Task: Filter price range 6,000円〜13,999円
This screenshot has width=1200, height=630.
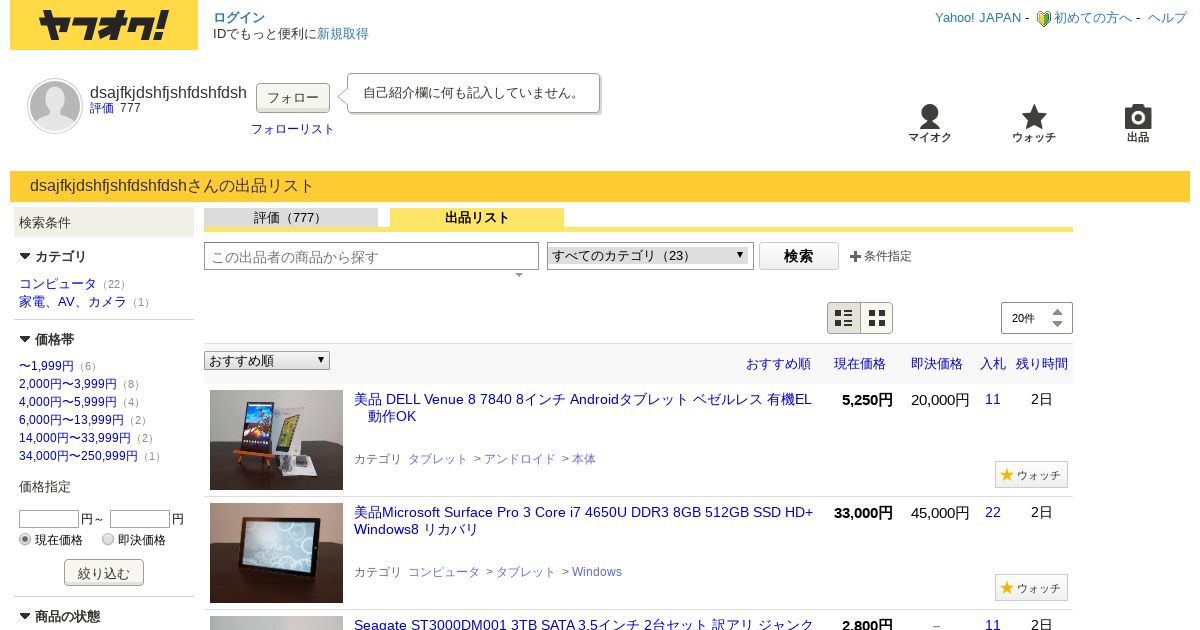Action: pos(71,420)
